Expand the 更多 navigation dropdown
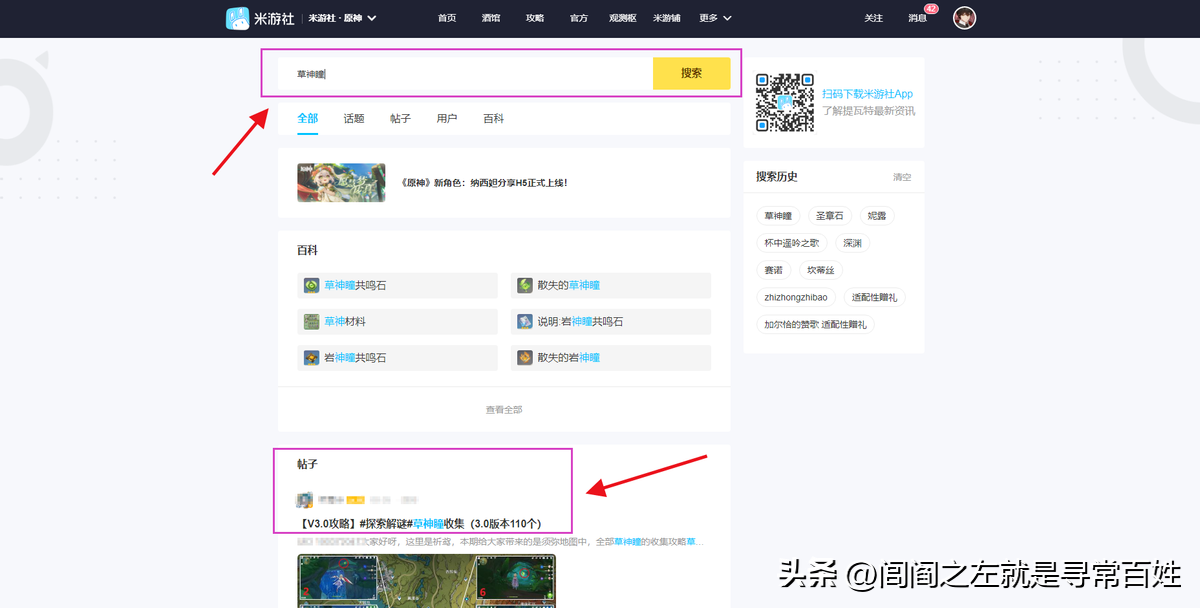Viewport: 1200px width, 608px height. (x=715, y=18)
